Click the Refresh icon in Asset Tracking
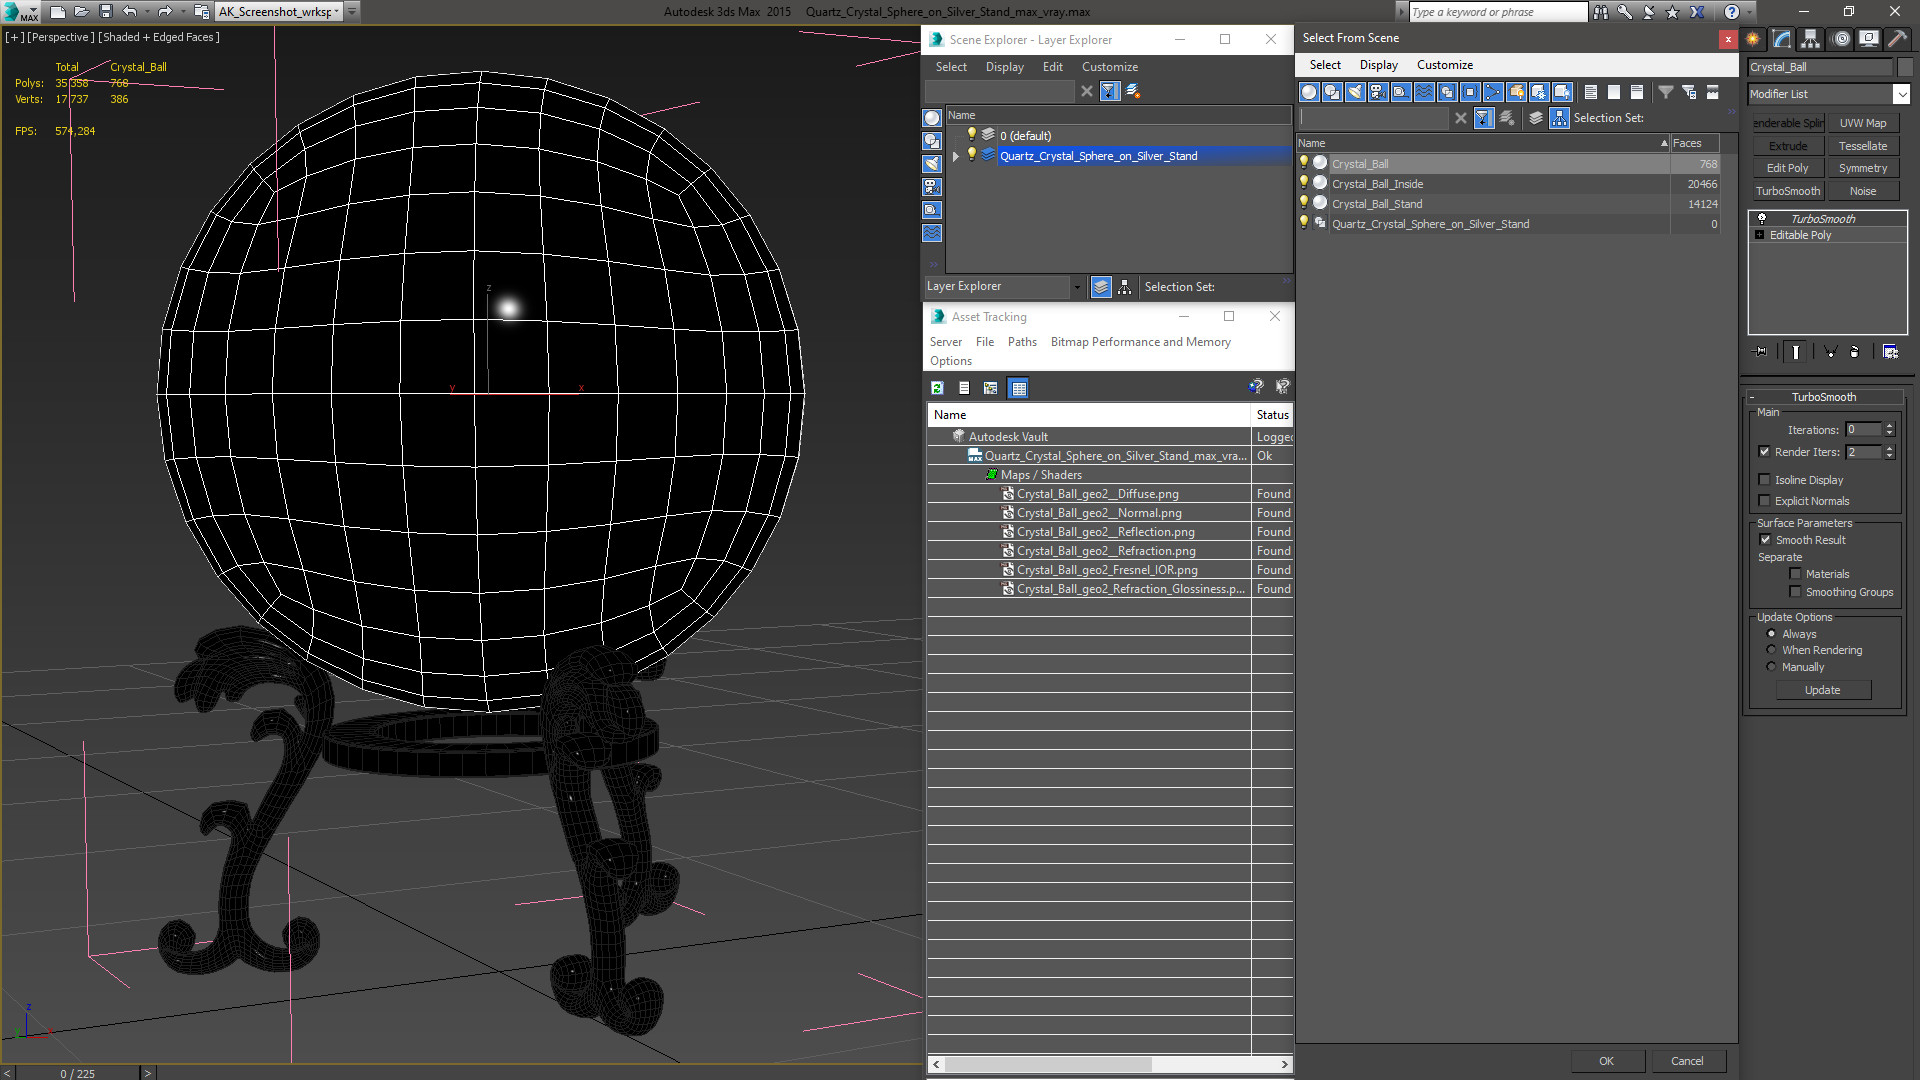The image size is (1920, 1080). tap(937, 388)
